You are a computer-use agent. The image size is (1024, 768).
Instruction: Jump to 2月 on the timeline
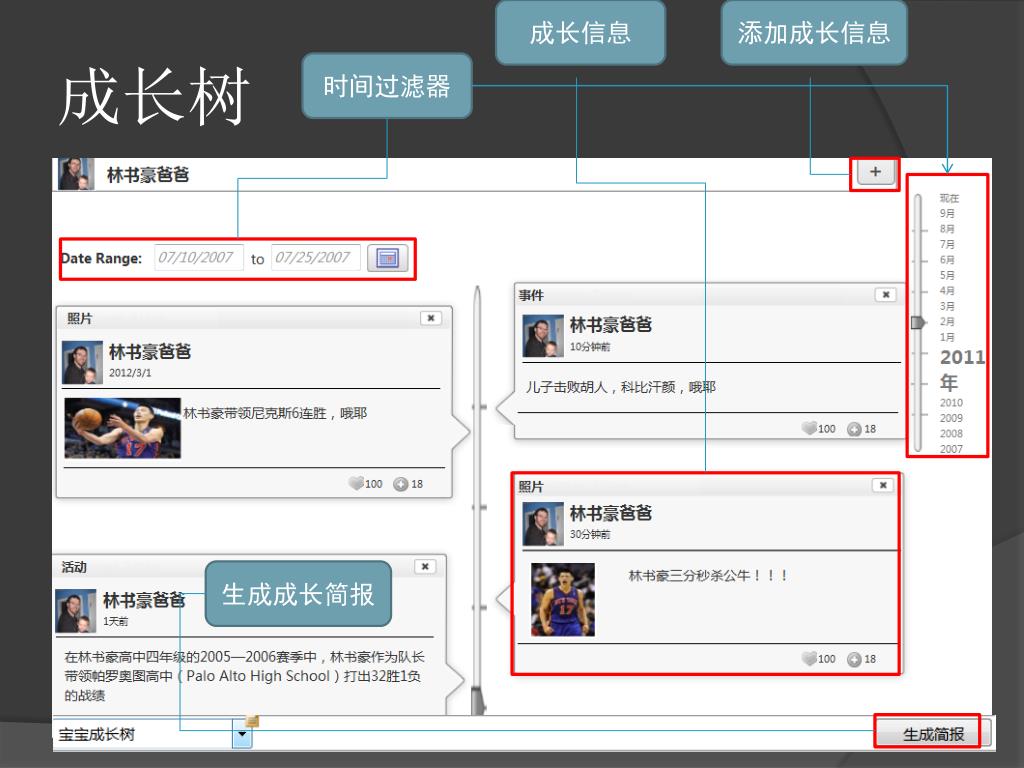947,321
